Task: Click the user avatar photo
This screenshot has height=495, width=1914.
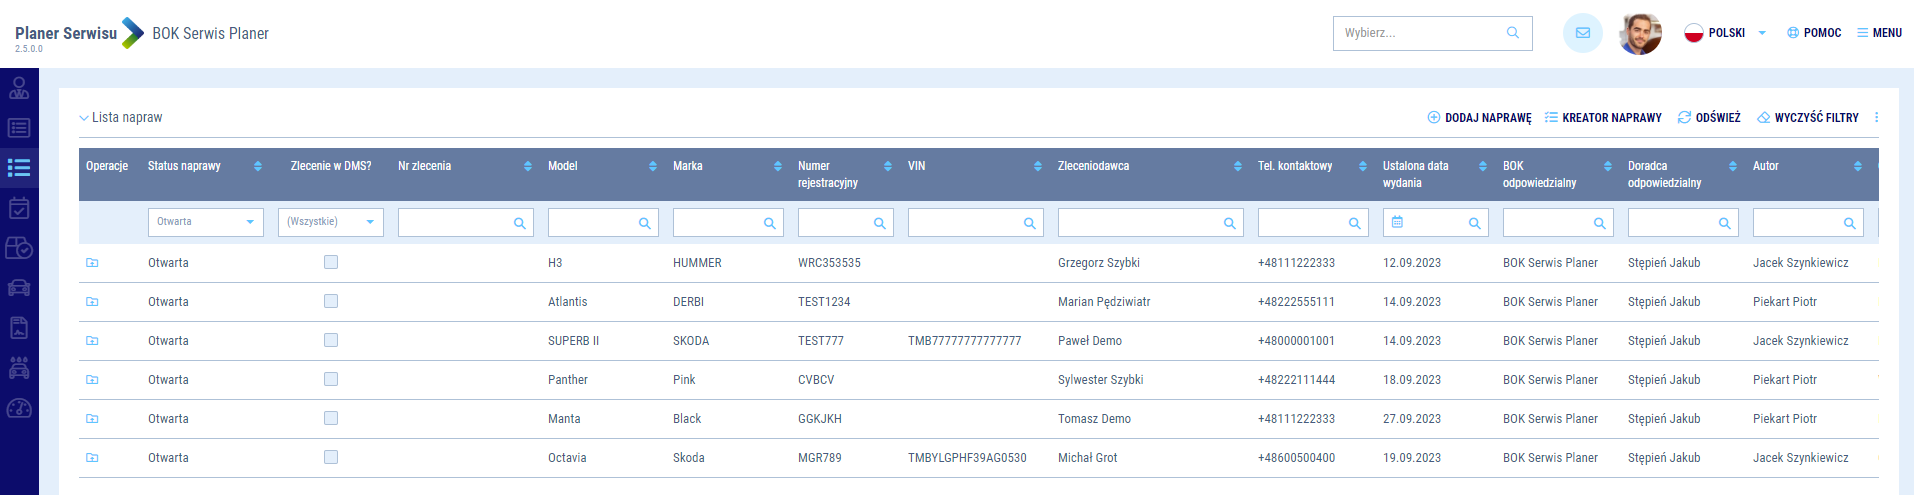Action: (1640, 34)
